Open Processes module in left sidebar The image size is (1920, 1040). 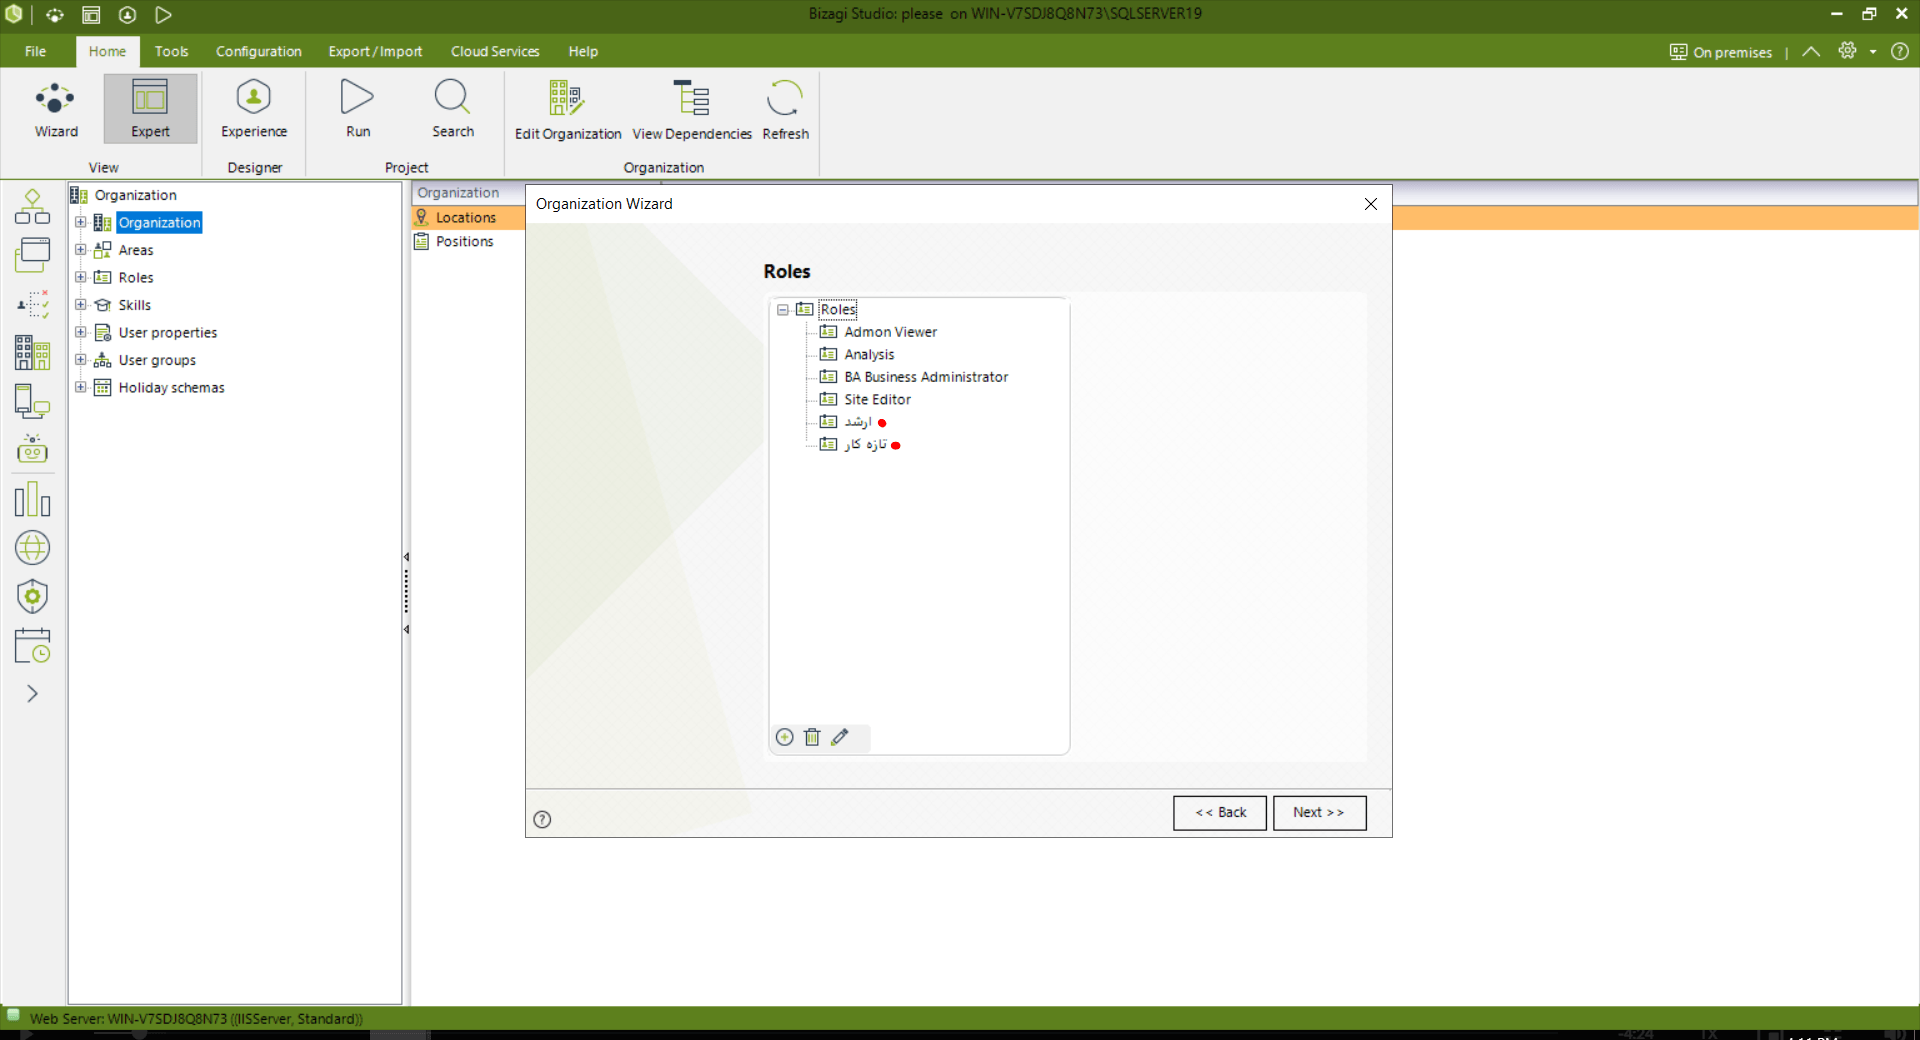(32, 207)
